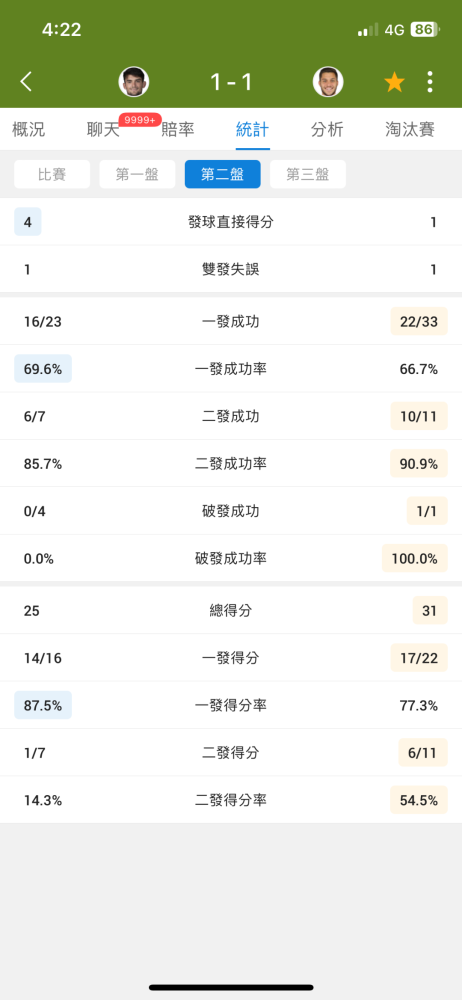462x1000 pixels.
Task: Switch to the 聊天 chat tab
Action: [103, 129]
